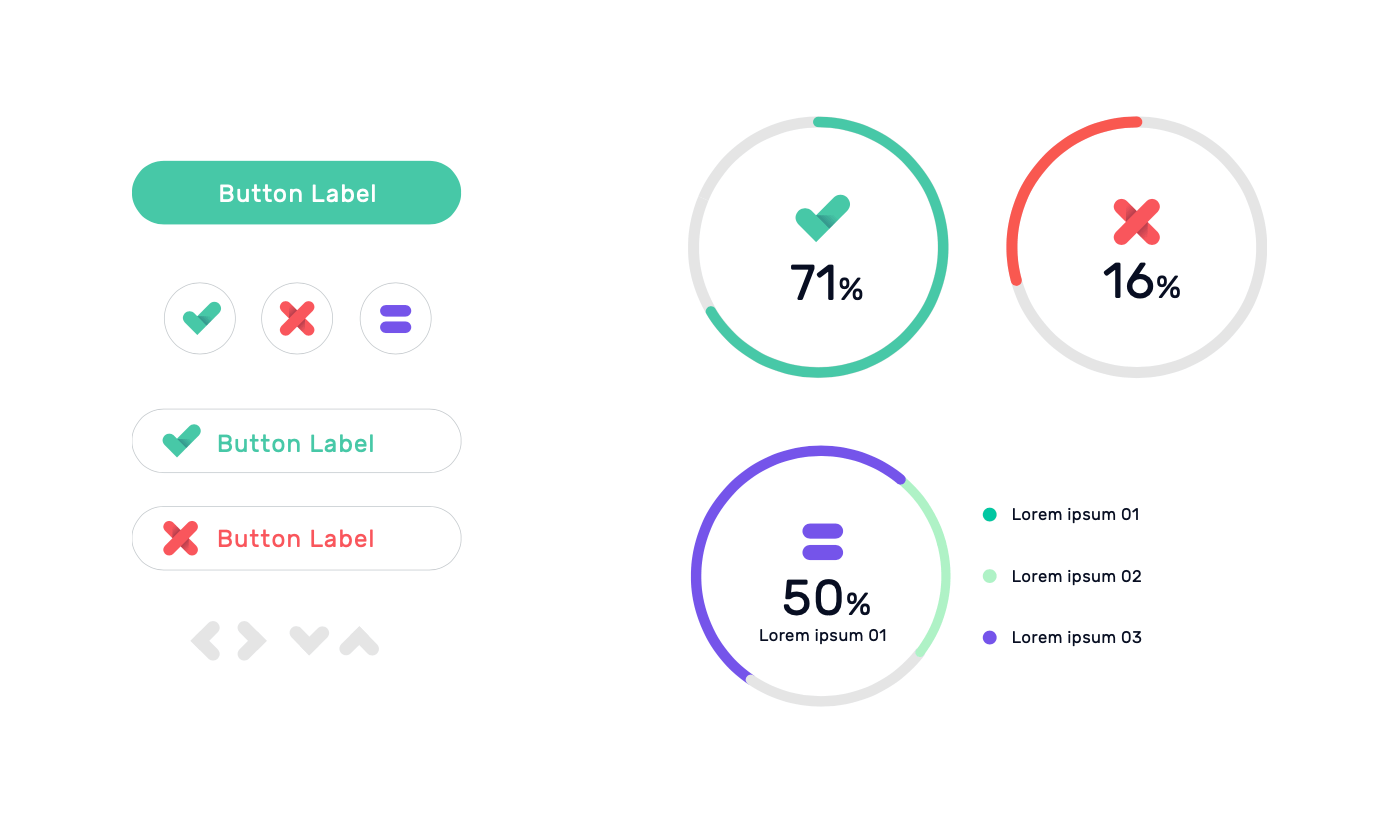Collapse using the gray up chevron
The image size is (1390, 828).
click(359, 641)
